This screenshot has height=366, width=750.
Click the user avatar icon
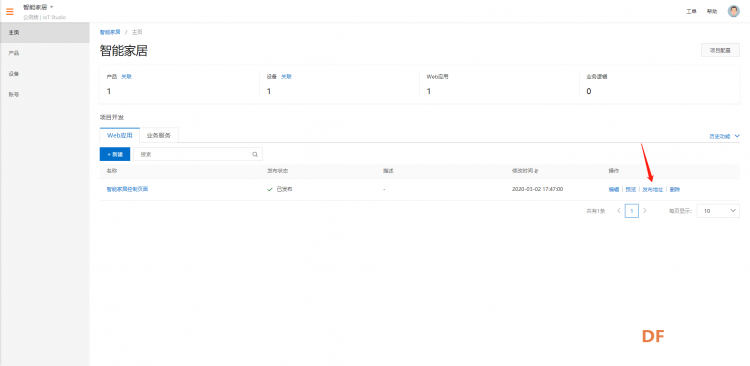pyautogui.click(x=733, y=11)
